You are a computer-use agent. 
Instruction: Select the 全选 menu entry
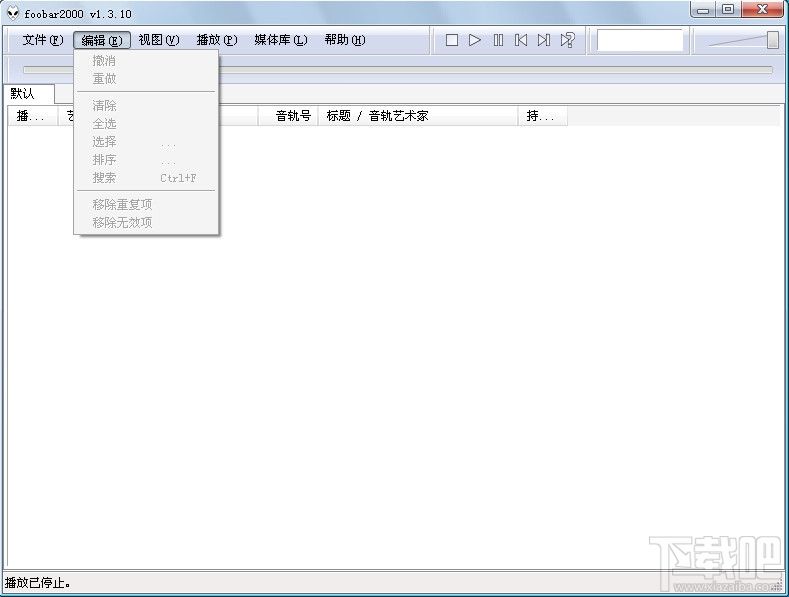tap(146, 124)
